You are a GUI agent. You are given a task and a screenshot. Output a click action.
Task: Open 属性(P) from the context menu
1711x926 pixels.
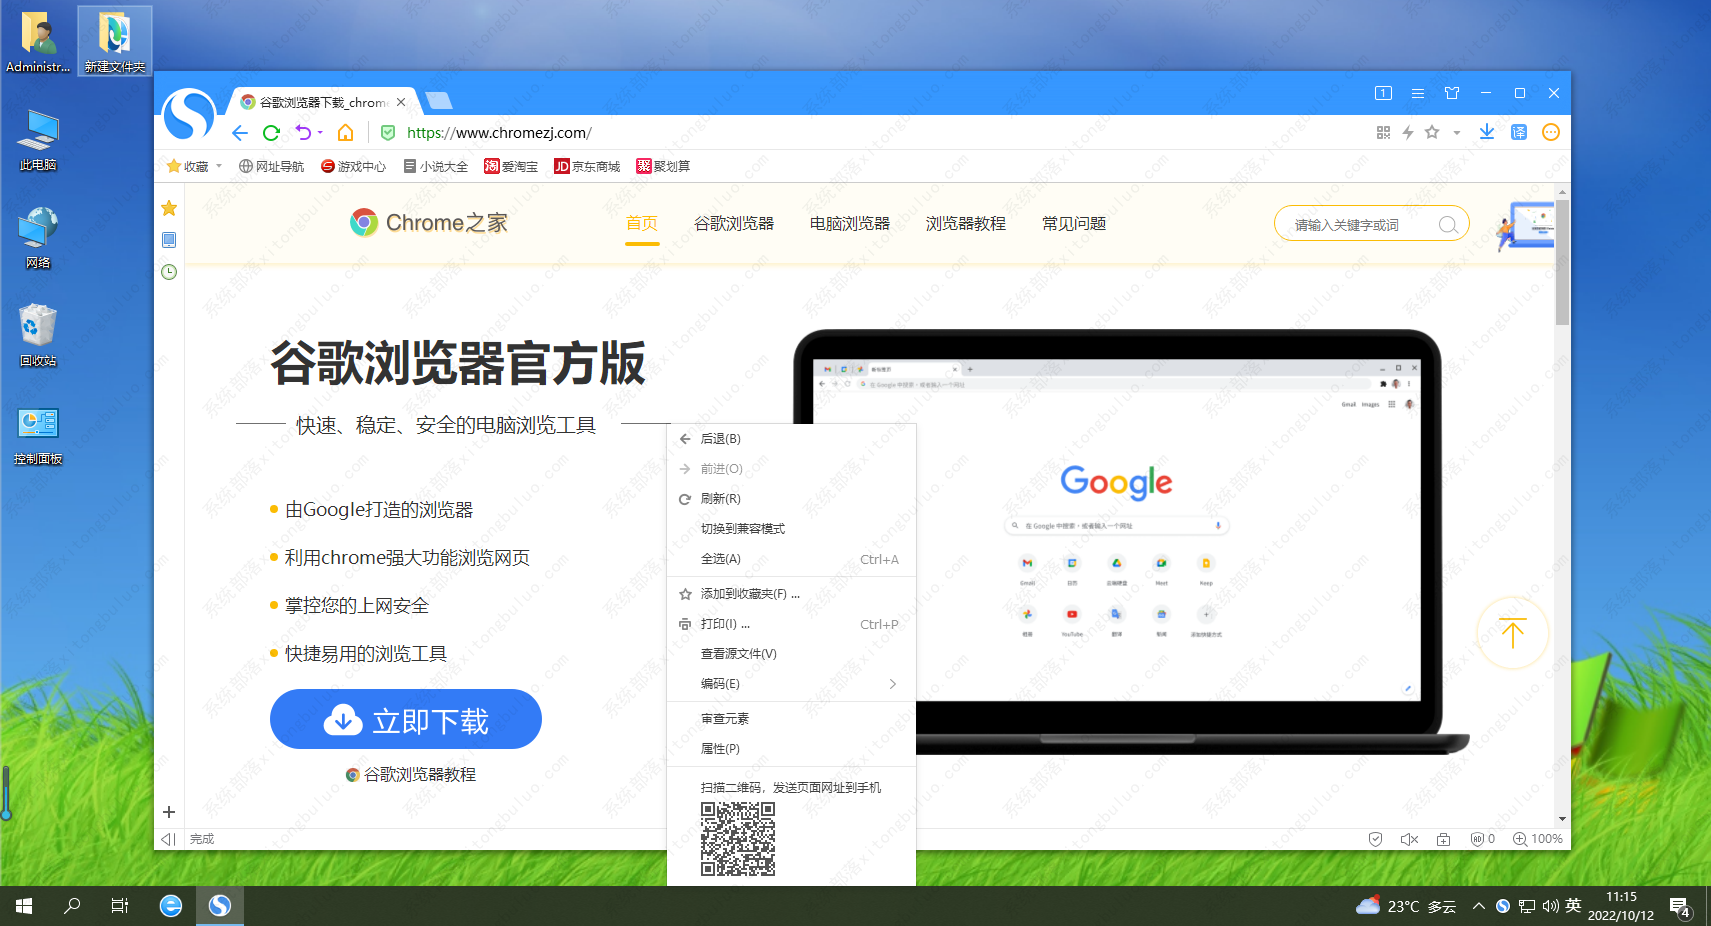point(791,749)
